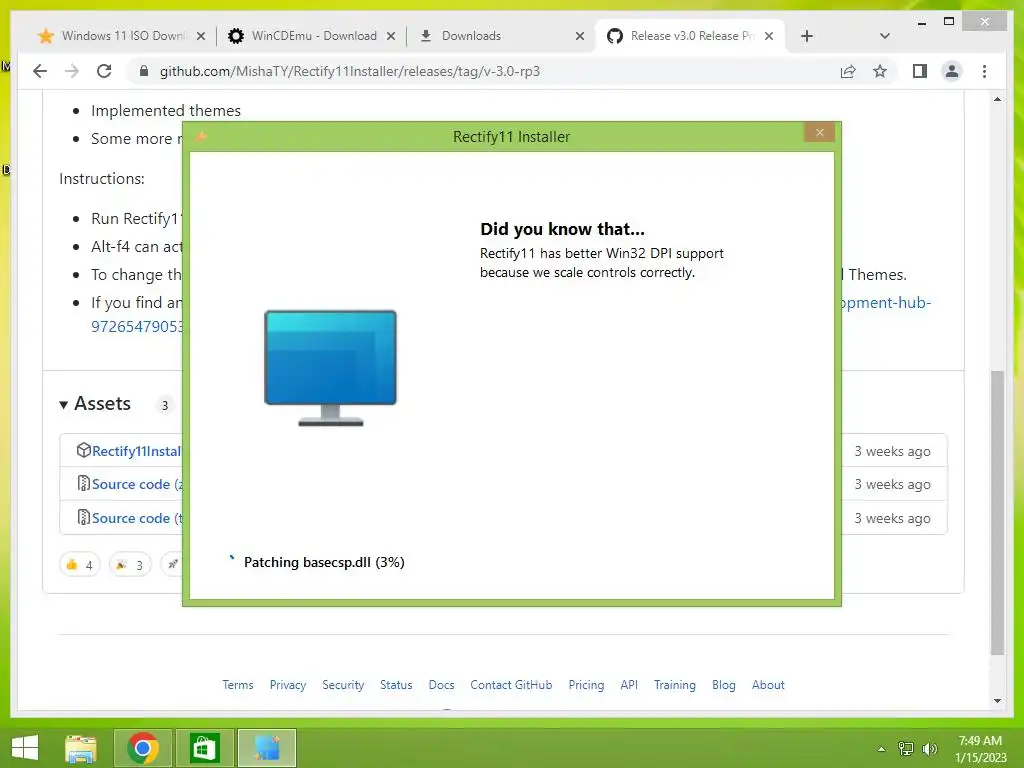Click the monitor illustration in installer
1024x768 pixels.
(330, 368)
